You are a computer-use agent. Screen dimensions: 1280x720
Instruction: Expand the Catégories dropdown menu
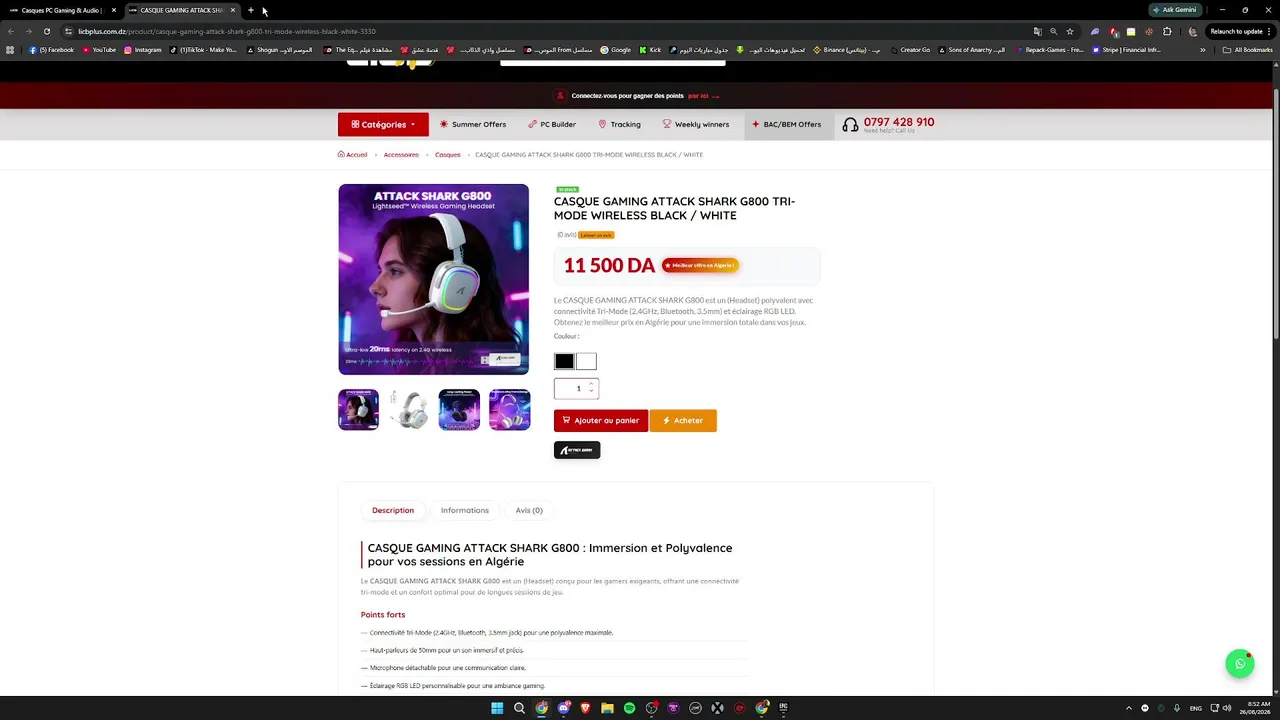383,124
